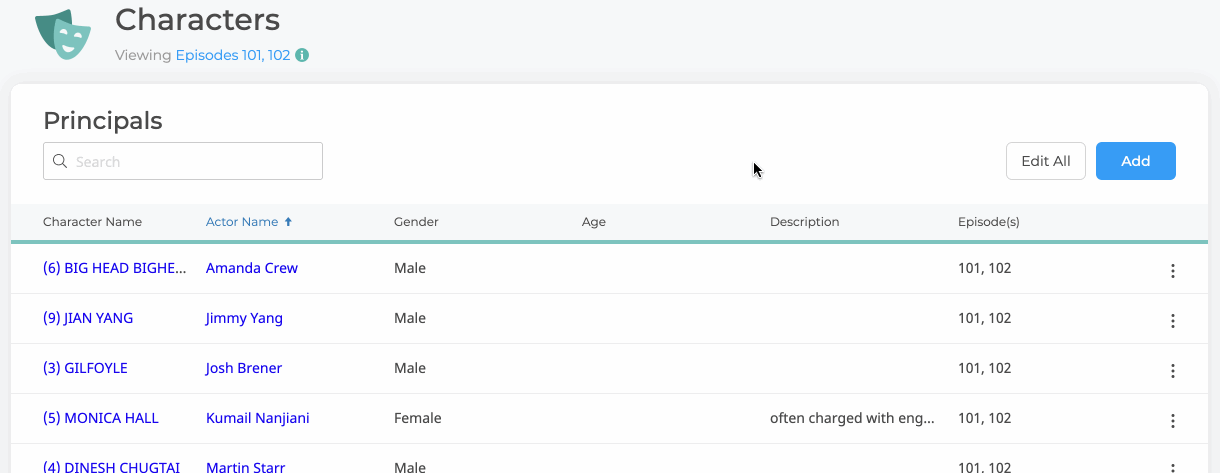Click episodes '101, 102' in the GILFOYLE row

pos(985,368)
